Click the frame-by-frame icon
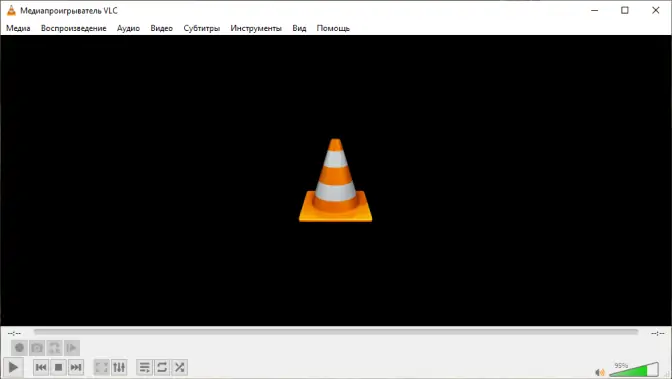The width and height of the screenshot is (672, 379). click(x=72, y=348)
